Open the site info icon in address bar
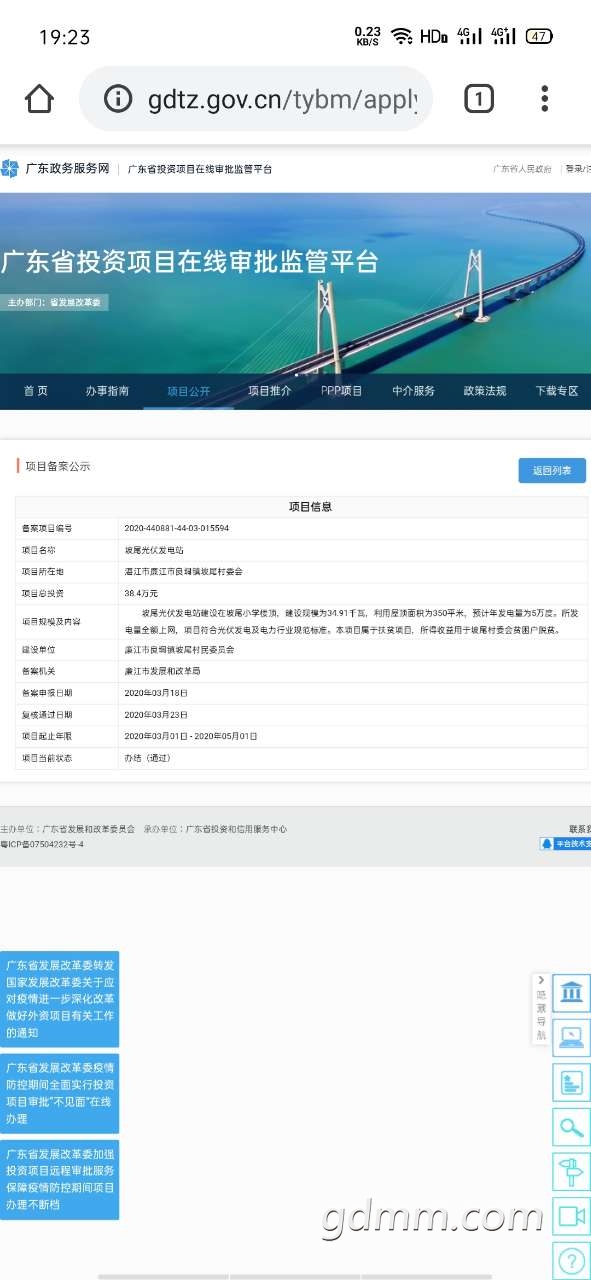 pyautogui.click(x=118, y=99)
